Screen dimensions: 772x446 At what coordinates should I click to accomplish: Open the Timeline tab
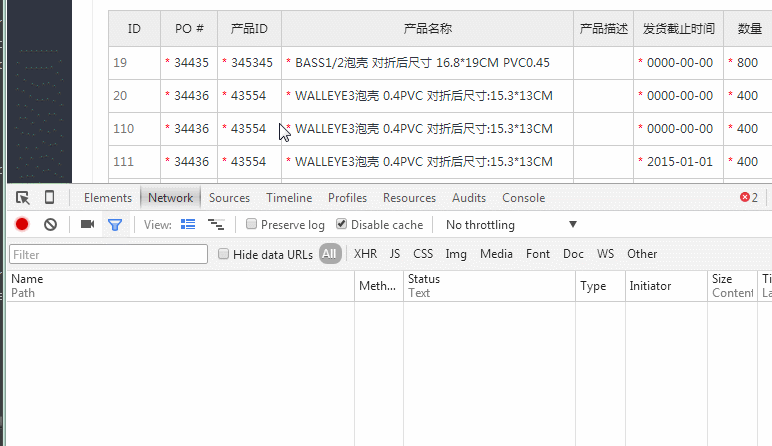point(289,198)
